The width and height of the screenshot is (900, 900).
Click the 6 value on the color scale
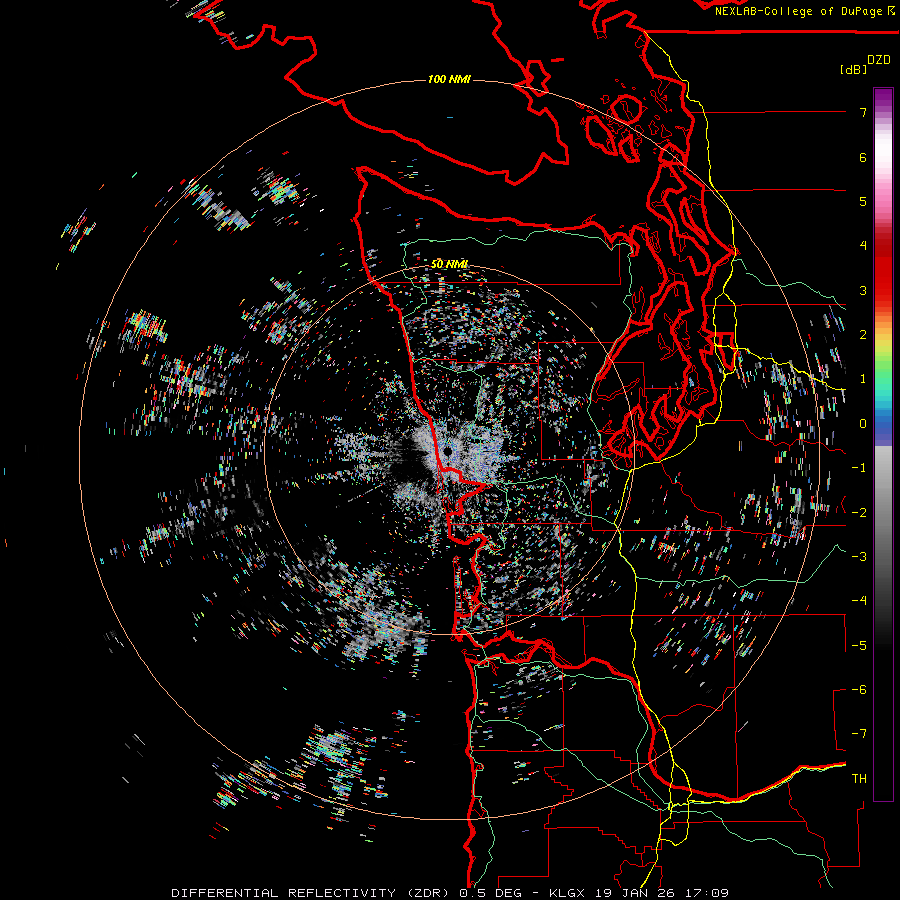point(863,157)
